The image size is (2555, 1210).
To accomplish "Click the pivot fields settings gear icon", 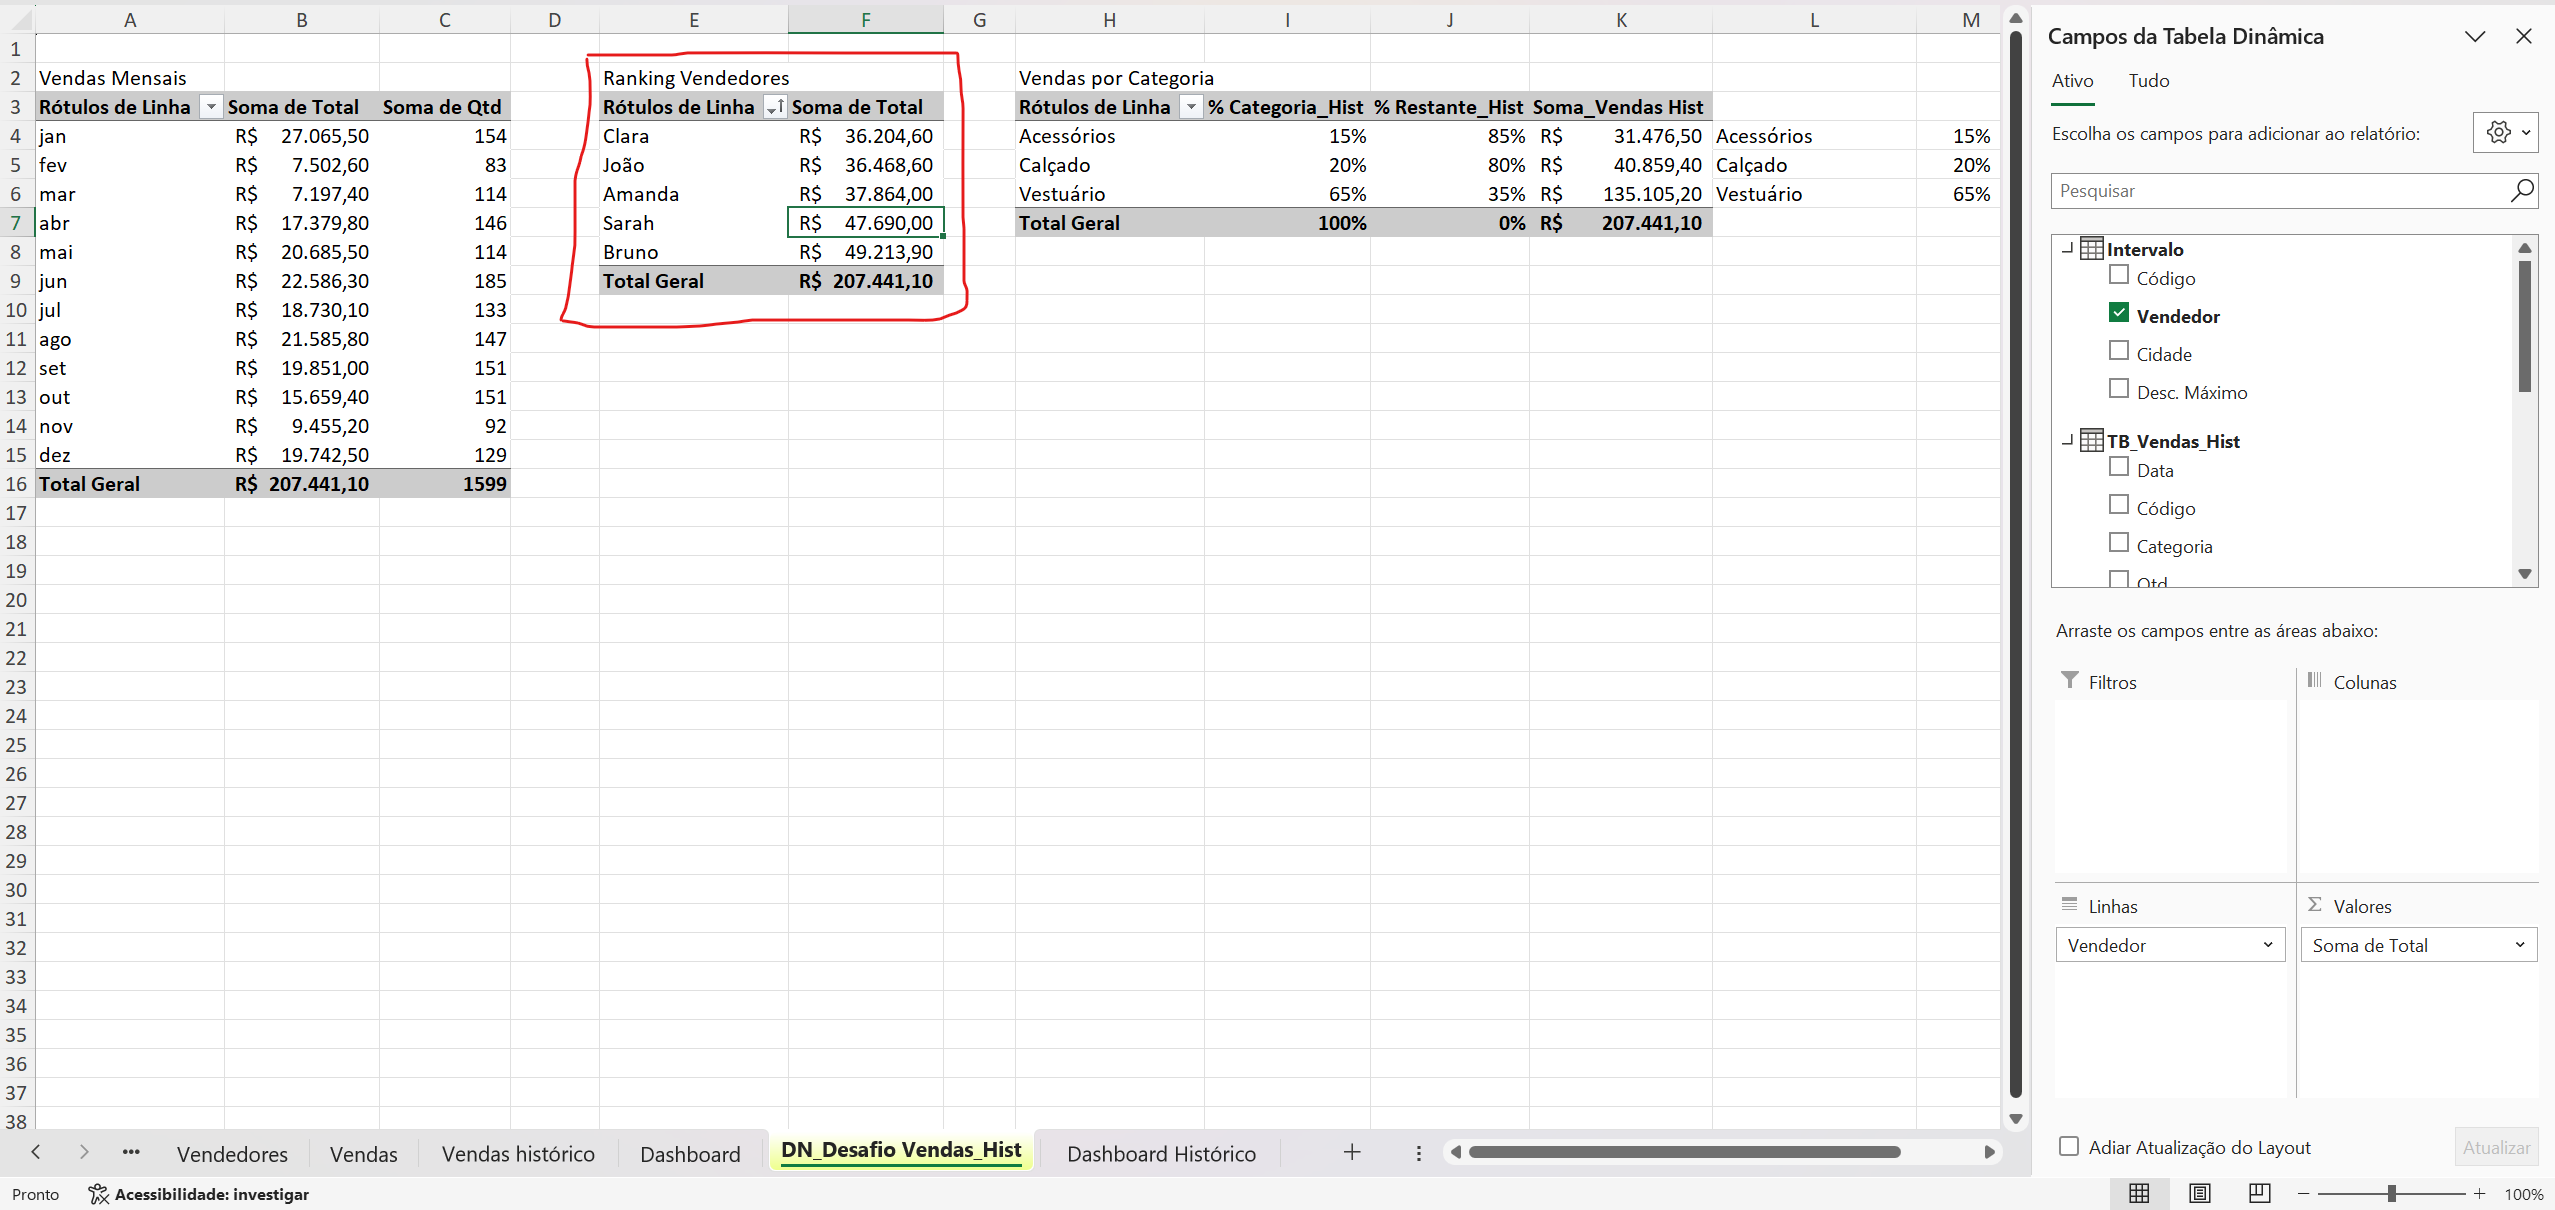I will tap(2497, 133).
